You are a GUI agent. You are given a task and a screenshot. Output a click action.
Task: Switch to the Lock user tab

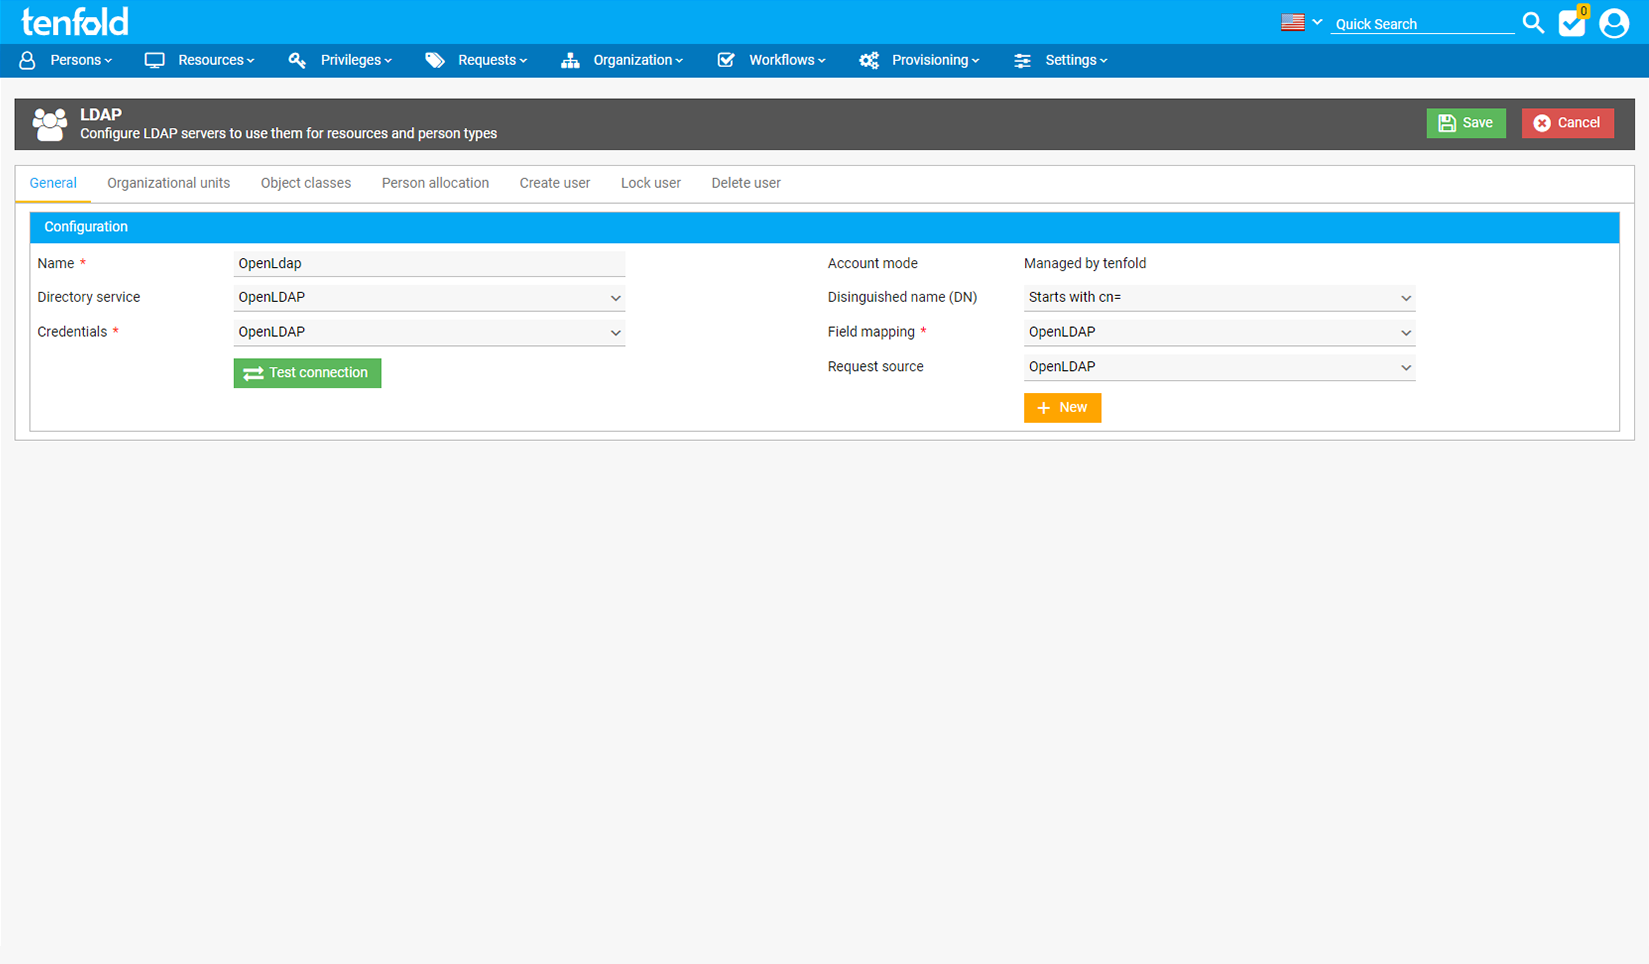point(651,183)
